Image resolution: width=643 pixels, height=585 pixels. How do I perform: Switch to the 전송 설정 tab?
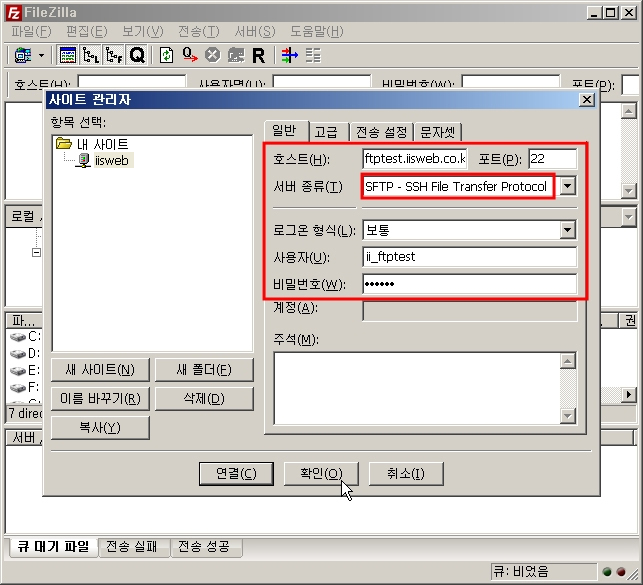pos(381,132)
